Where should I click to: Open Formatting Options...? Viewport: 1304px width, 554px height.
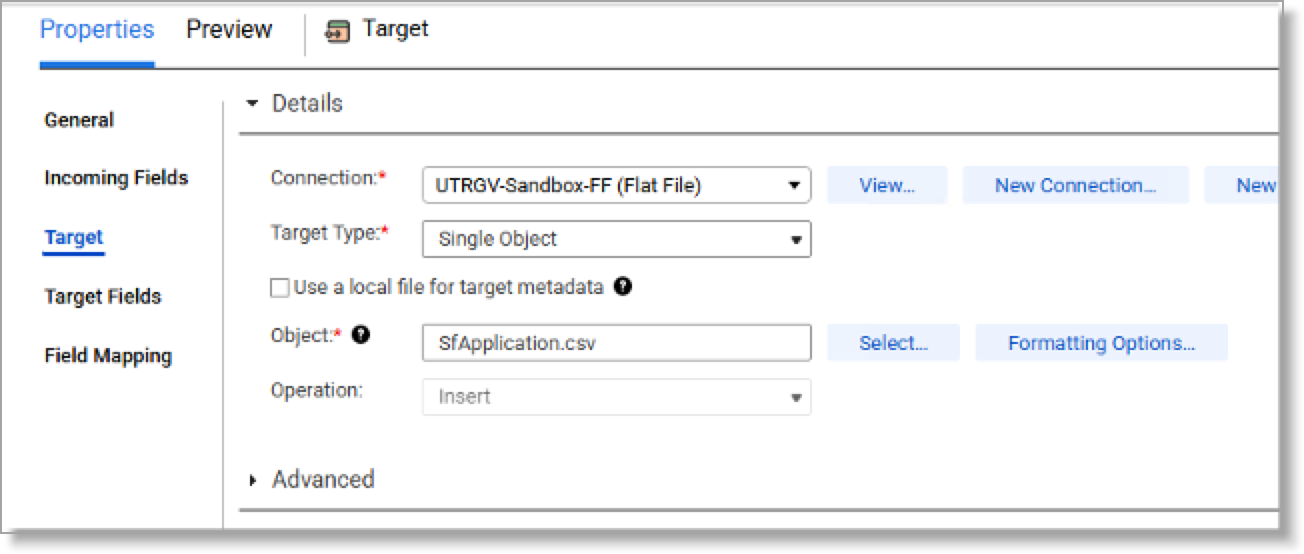pos(1101,343)
